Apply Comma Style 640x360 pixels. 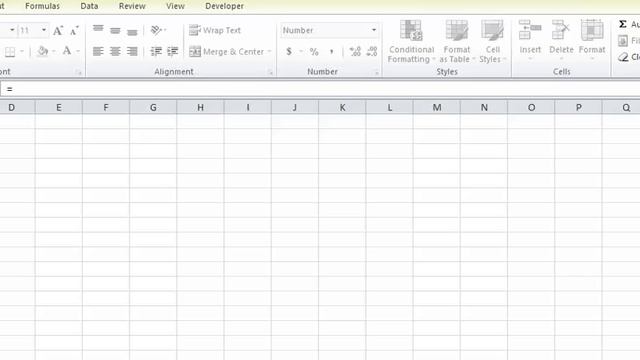pyautogui.click(x=331, y=51)
